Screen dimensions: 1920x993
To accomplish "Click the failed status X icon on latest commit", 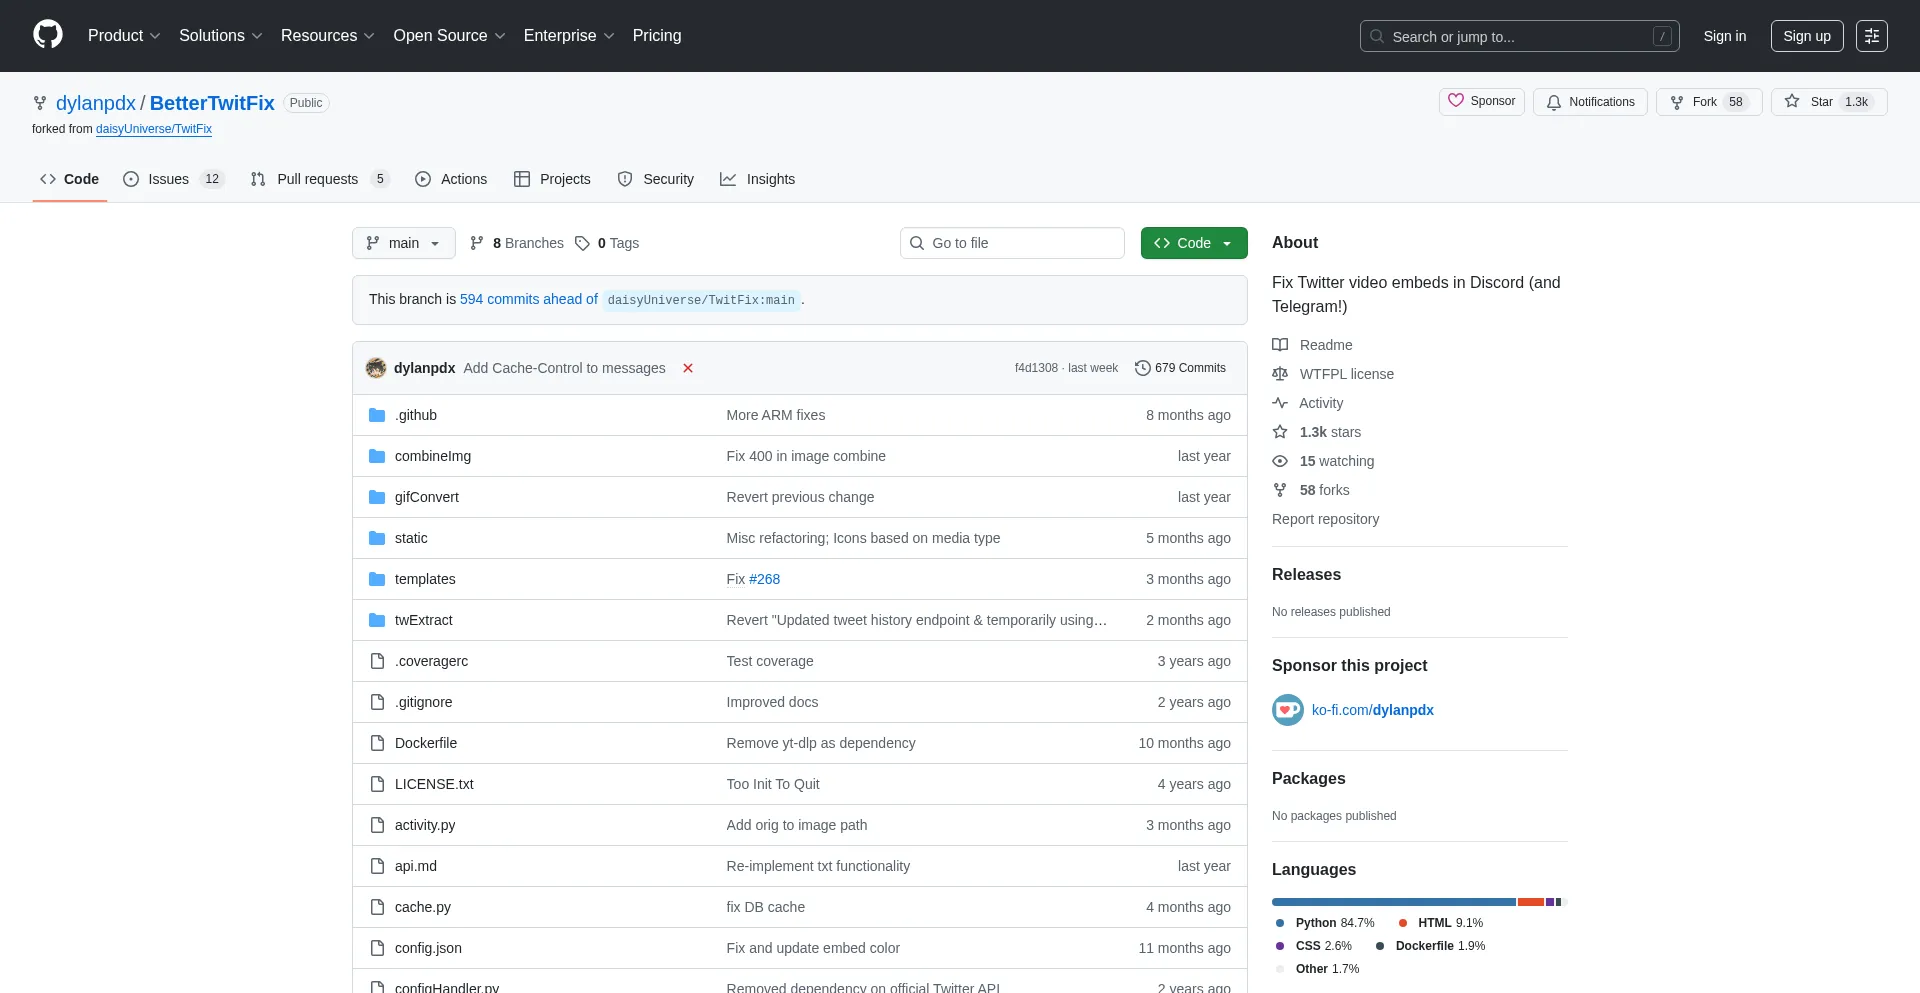I will point(688,368).
